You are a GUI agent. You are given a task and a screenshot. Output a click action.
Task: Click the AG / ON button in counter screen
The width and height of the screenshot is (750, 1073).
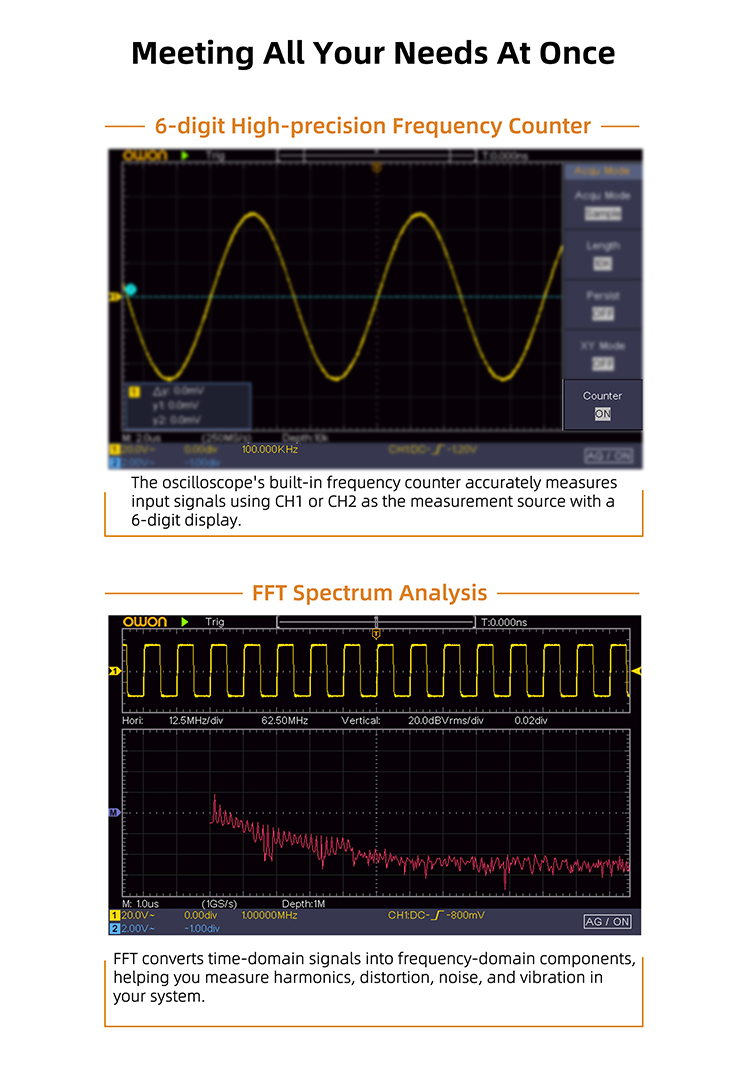[608, 456]
